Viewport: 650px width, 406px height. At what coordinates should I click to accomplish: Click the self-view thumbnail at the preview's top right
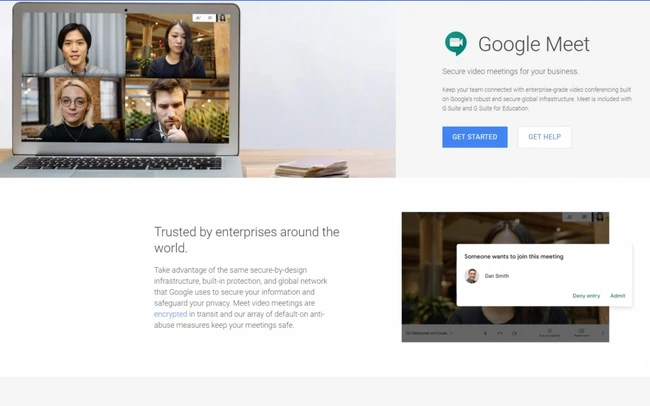pyautogui.click(x=600, y=217)
